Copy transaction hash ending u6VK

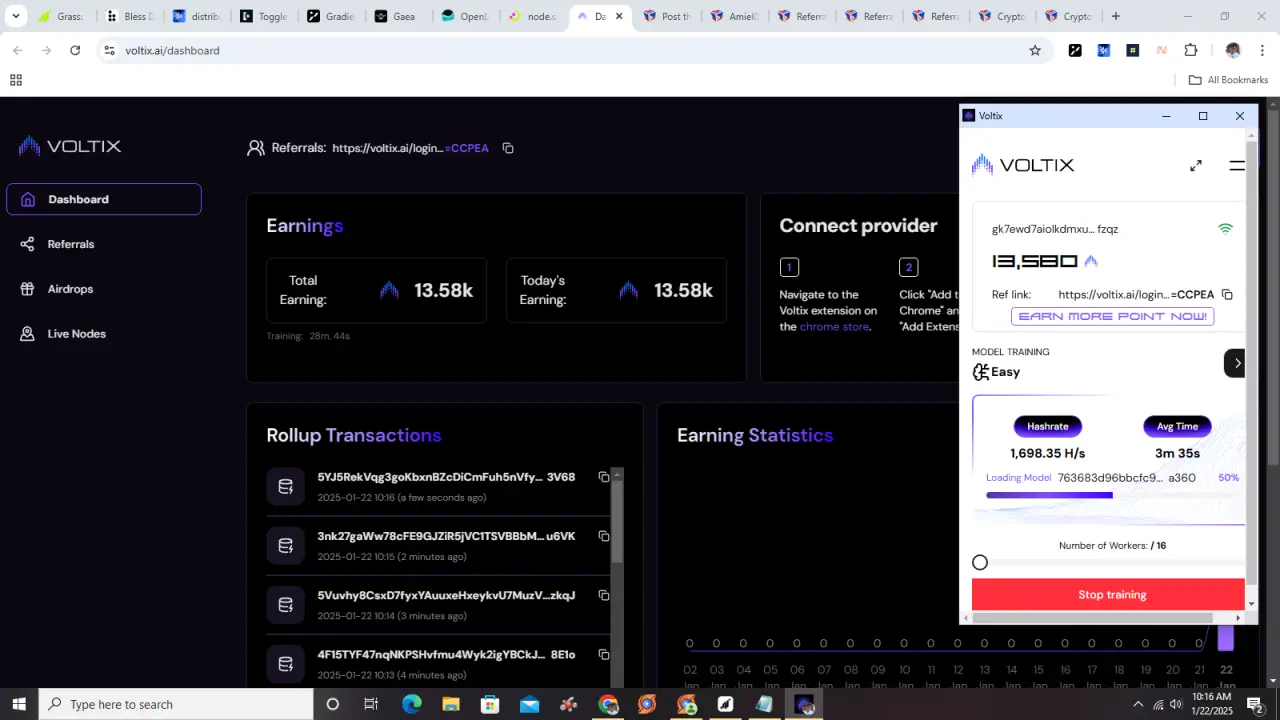pyautogui.click(x=604, y=536)
